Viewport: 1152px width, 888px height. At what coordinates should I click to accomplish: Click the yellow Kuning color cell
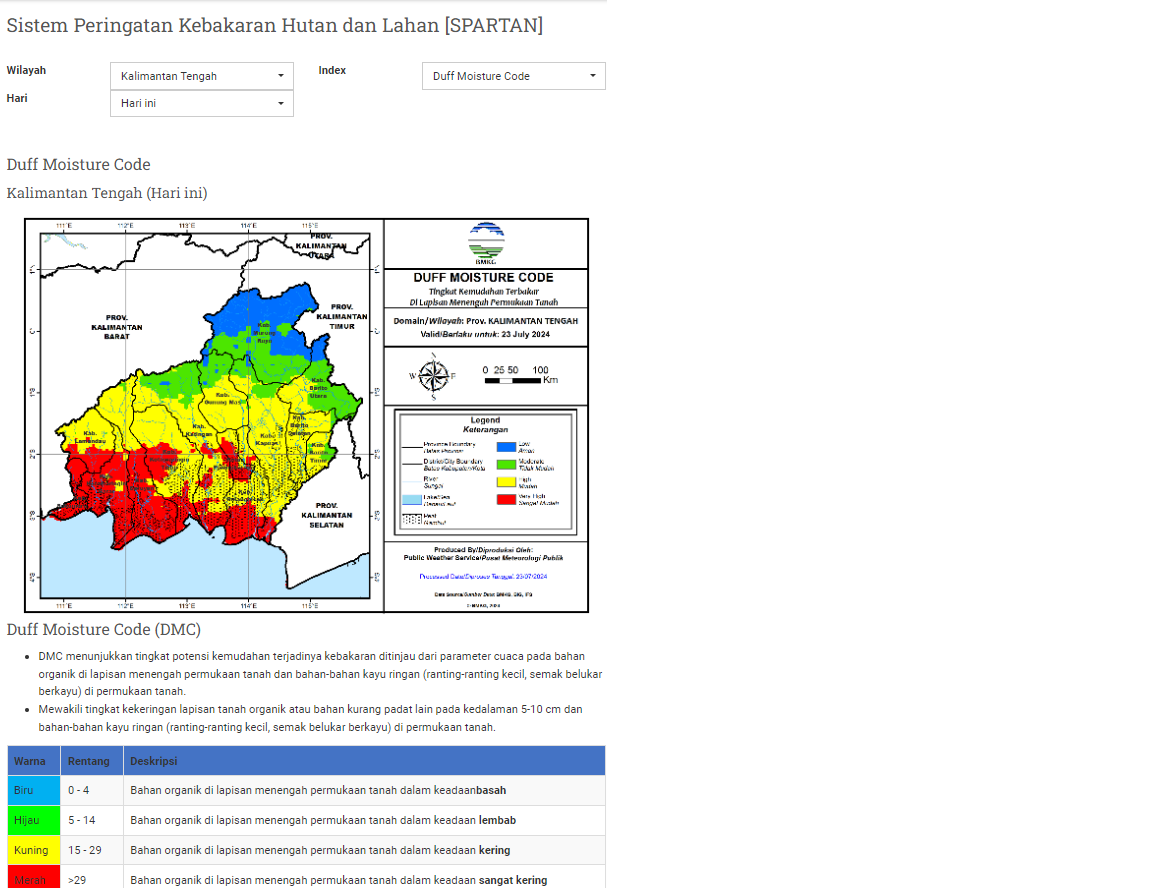pos(34,851)
